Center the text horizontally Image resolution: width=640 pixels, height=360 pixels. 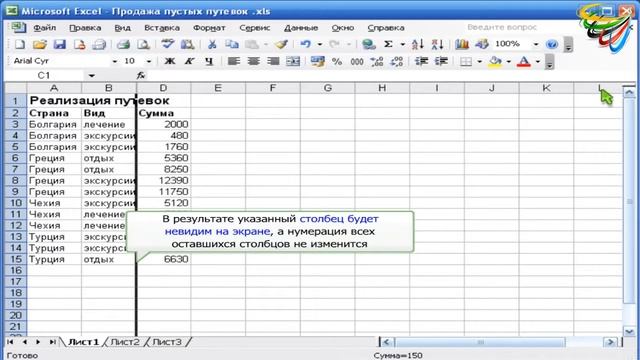[x=253, y=61]
